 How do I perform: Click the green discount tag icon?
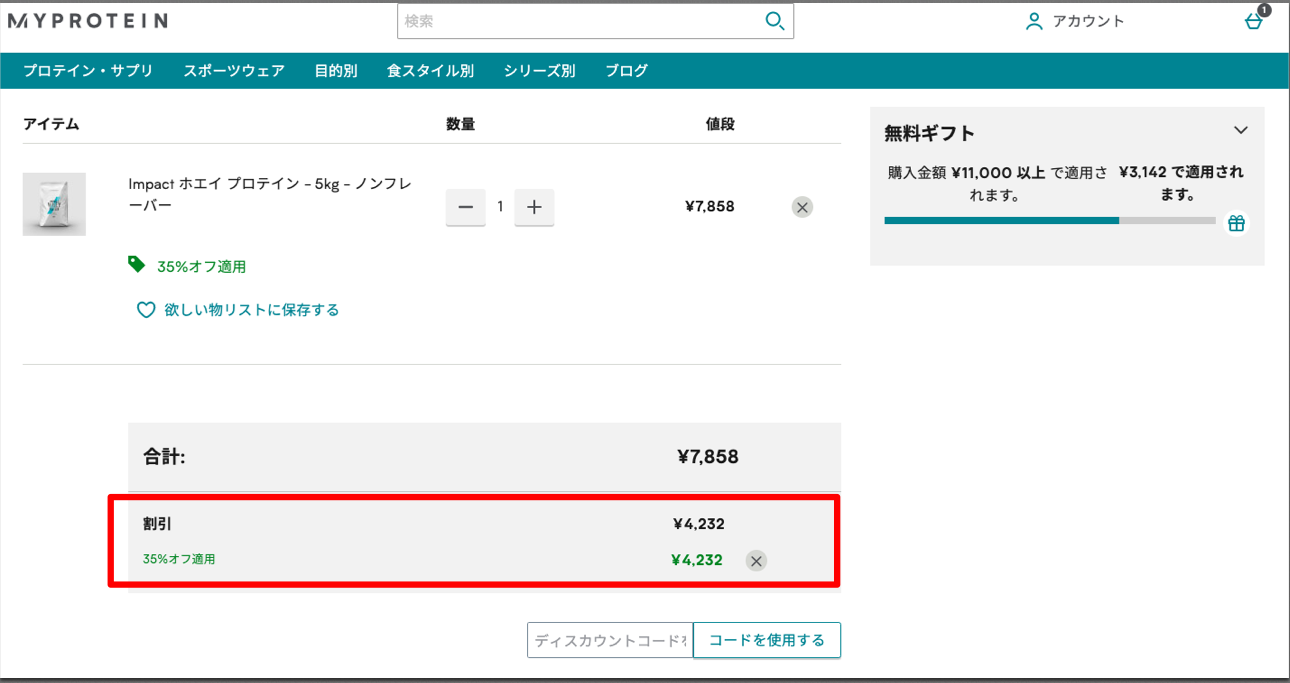[136, 264]
